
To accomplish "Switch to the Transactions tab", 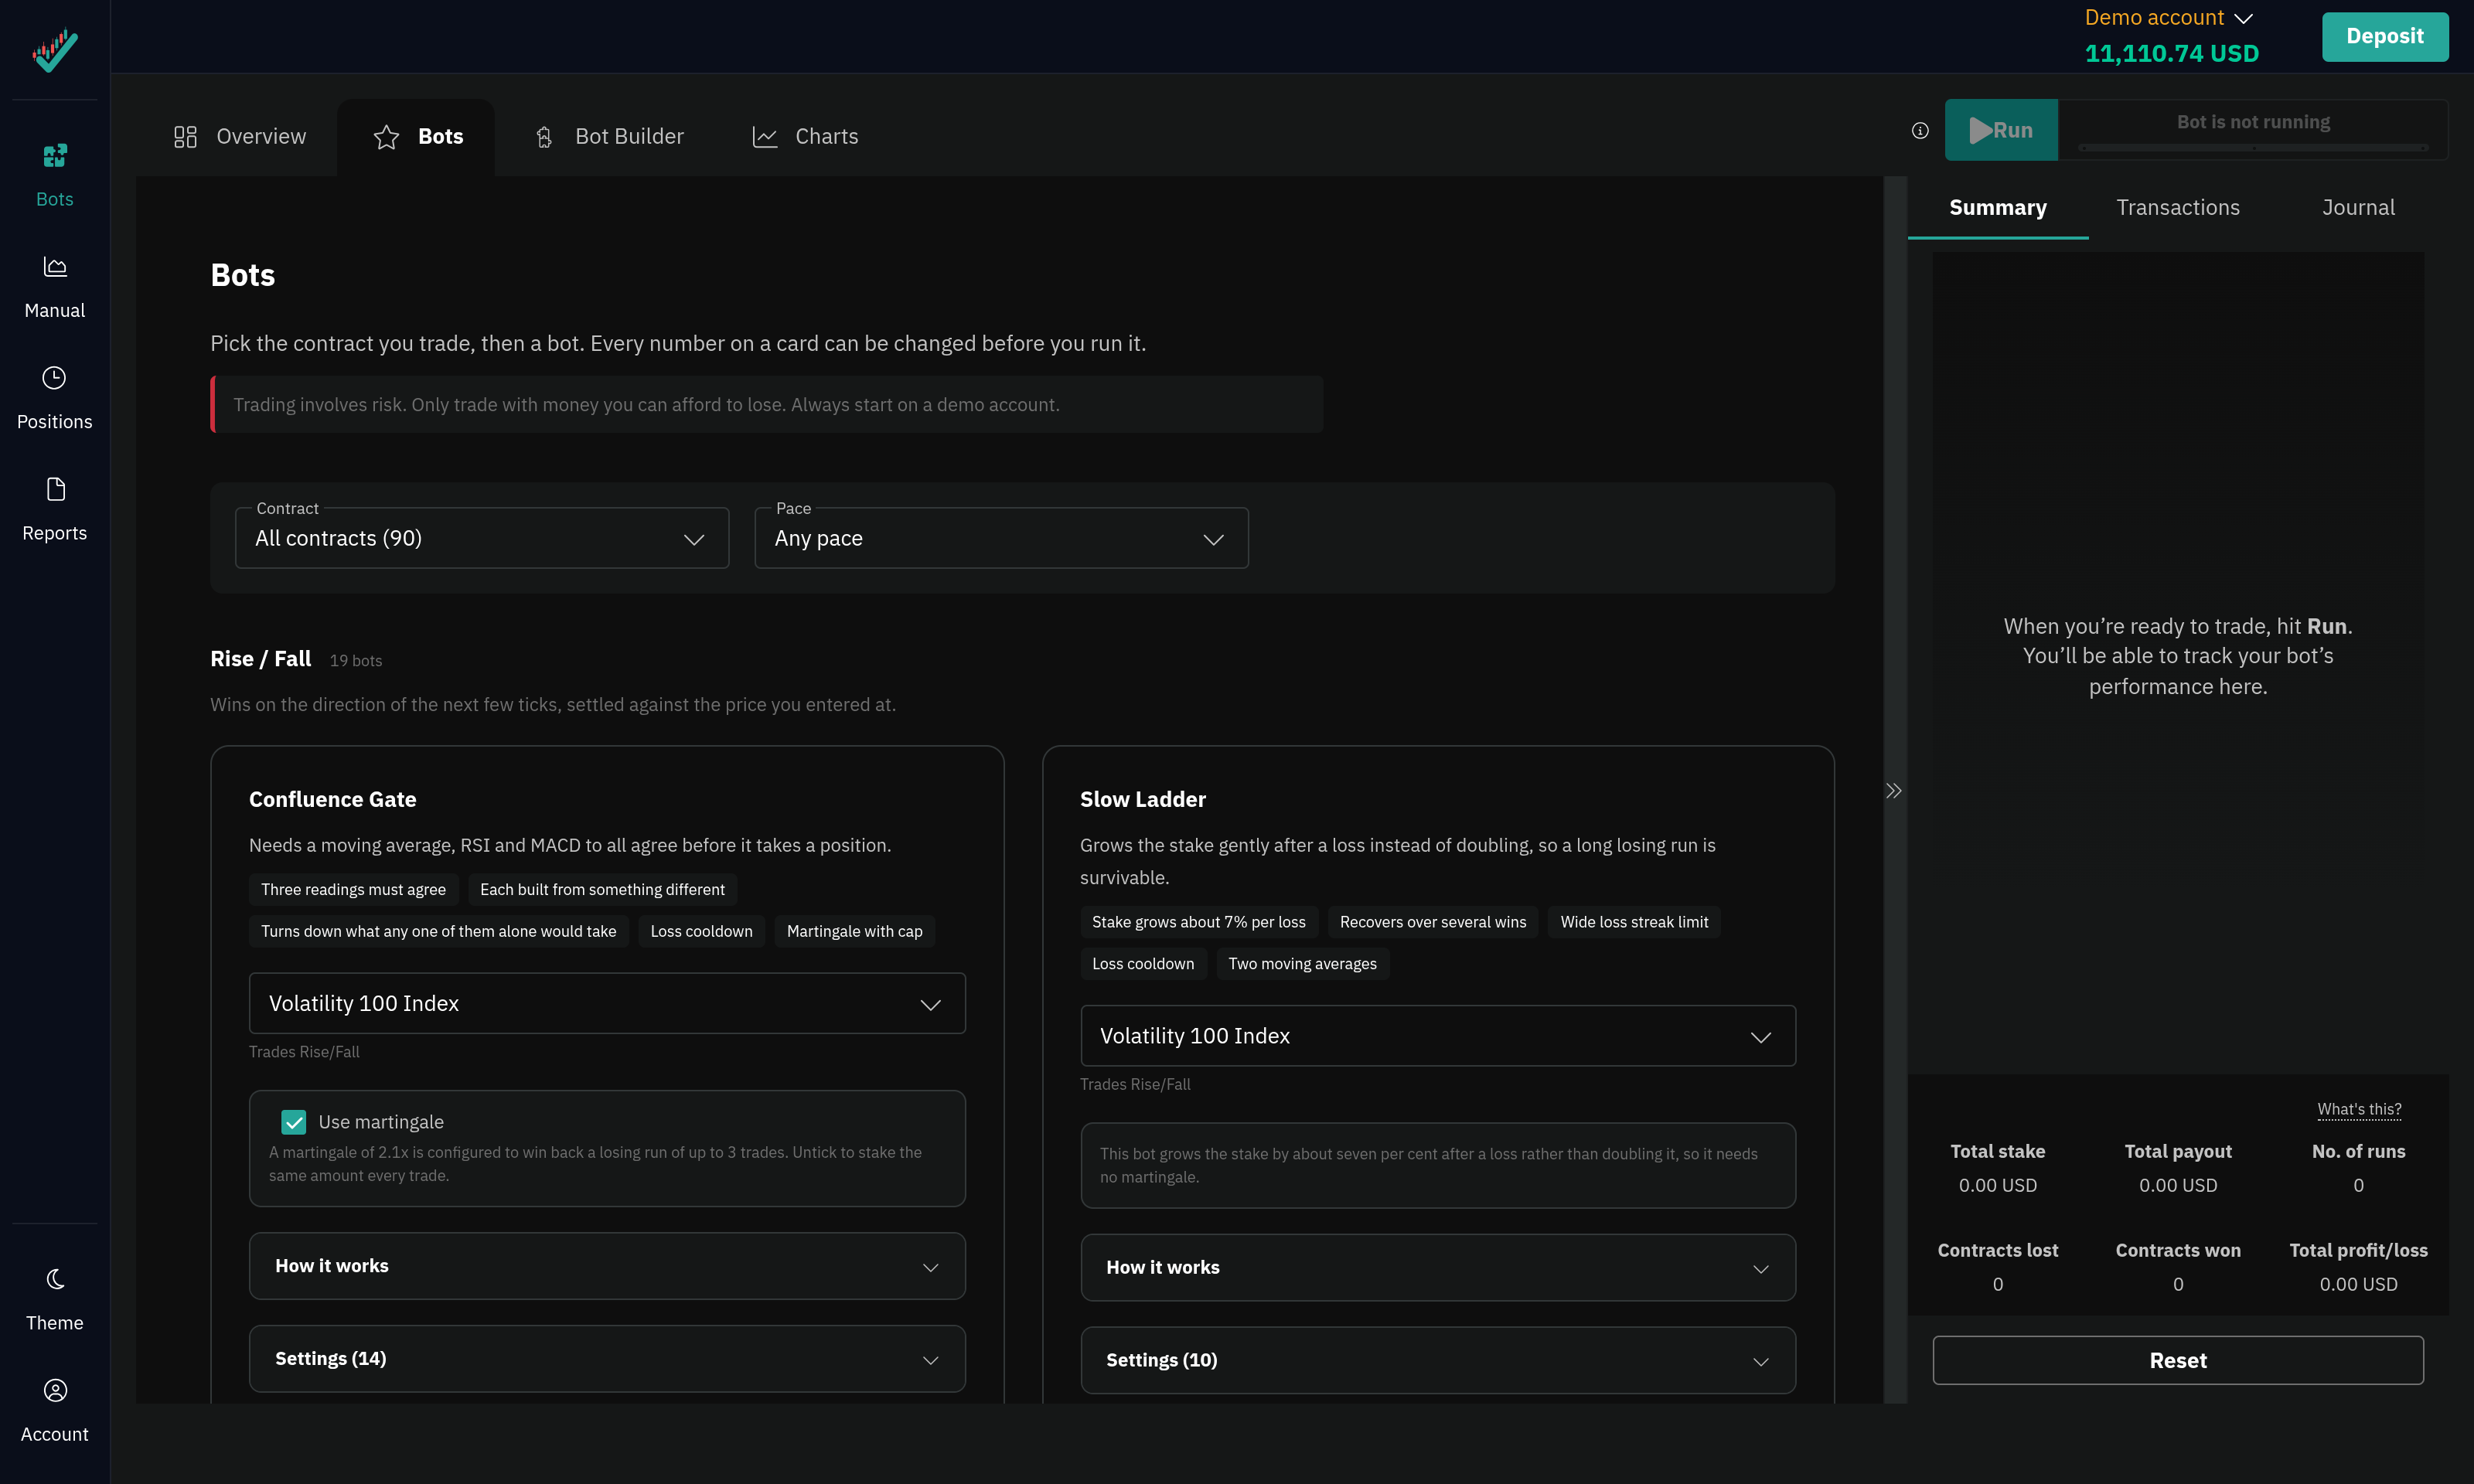I will click(2178, 207).
